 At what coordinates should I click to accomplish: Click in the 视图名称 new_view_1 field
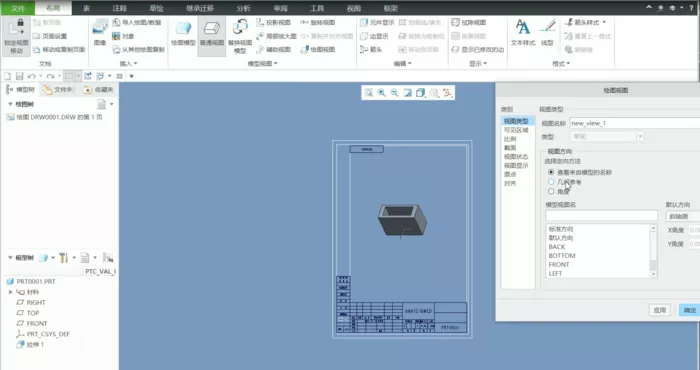tap(635, 123)
